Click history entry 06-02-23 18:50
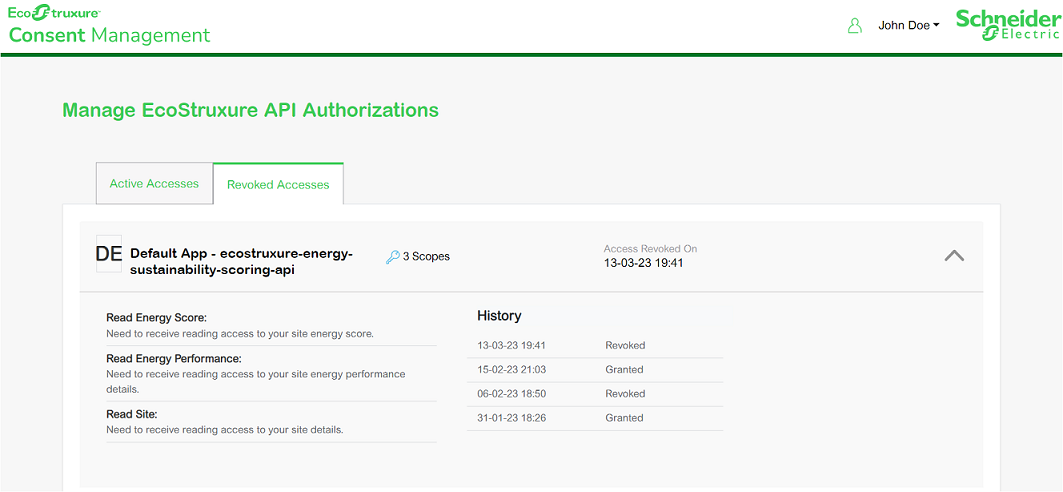Screen dimensions: 1063x492 click(512, 394)
